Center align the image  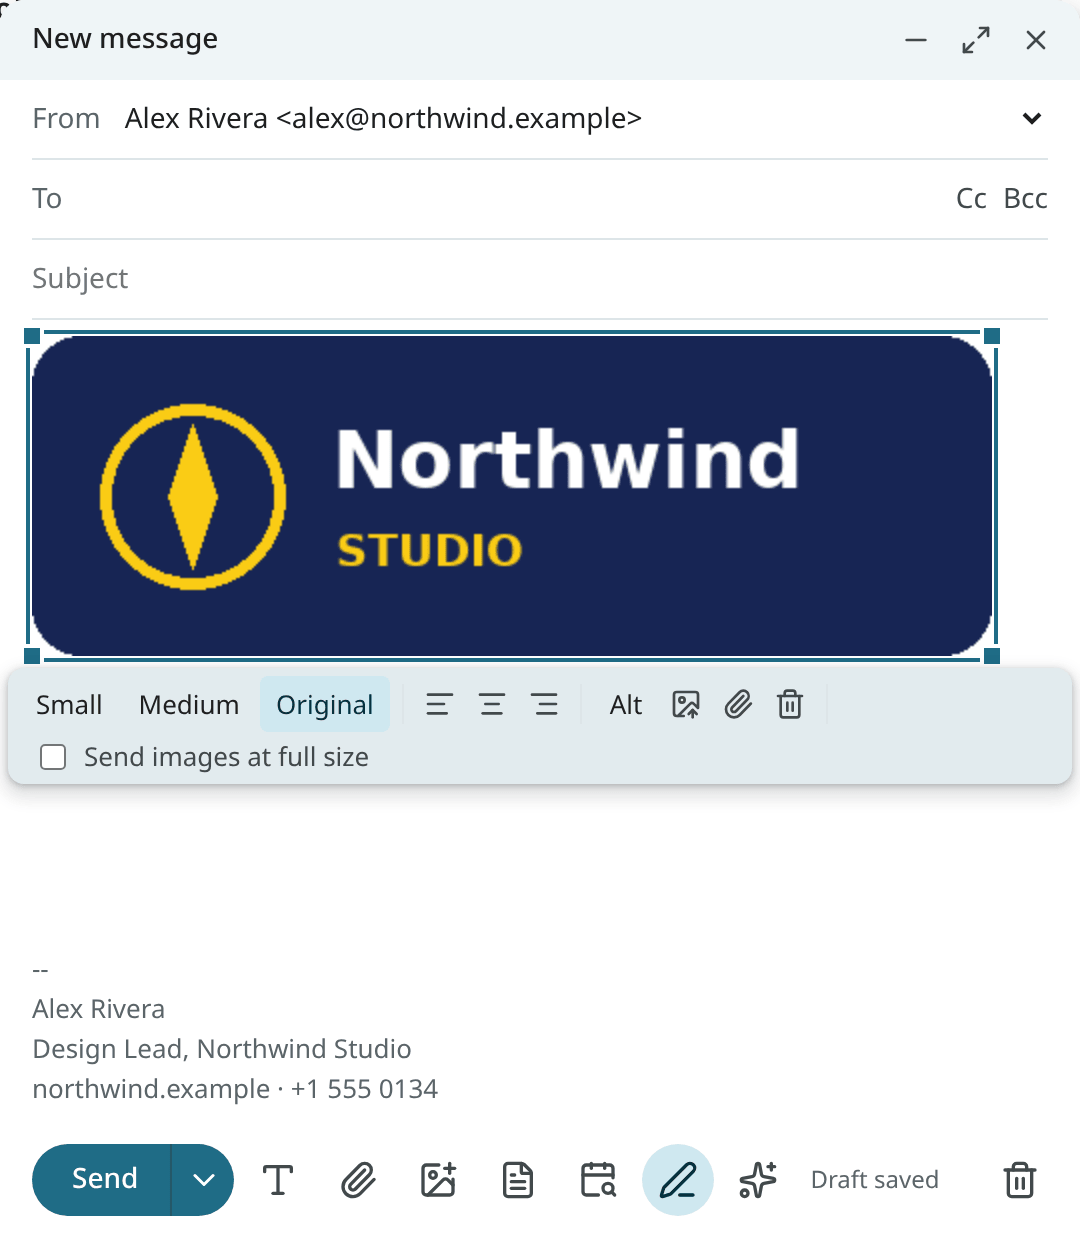click(492, 705)
